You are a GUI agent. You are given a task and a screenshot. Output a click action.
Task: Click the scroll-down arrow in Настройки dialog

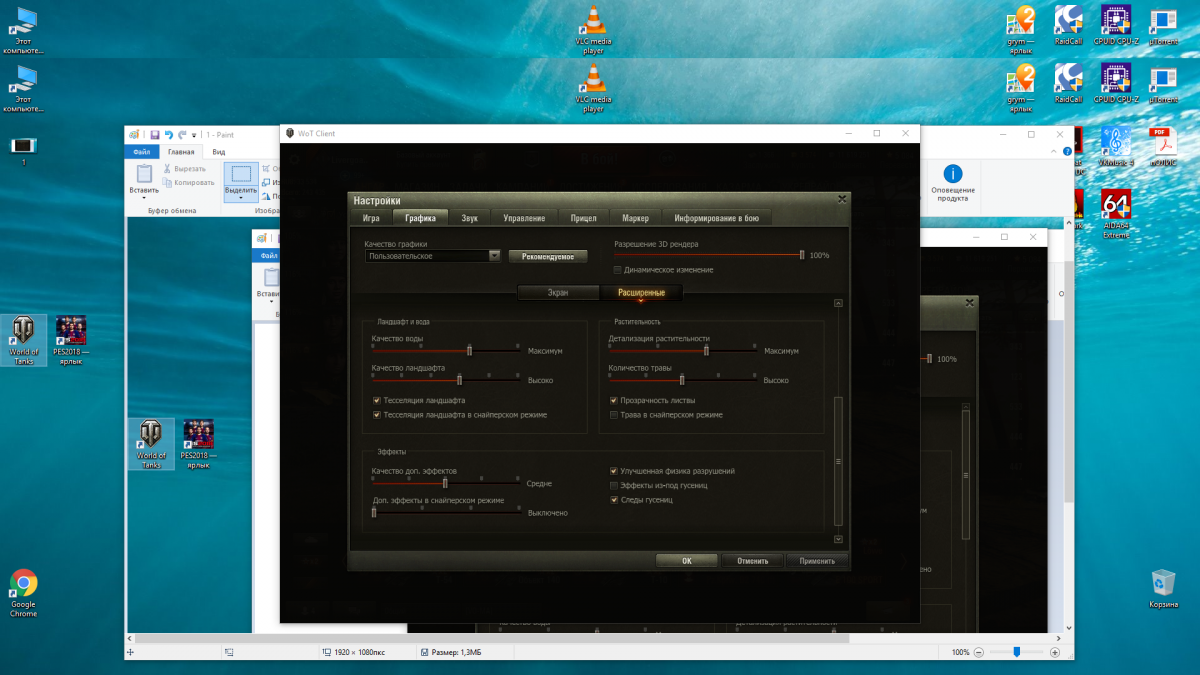point(839,539)
